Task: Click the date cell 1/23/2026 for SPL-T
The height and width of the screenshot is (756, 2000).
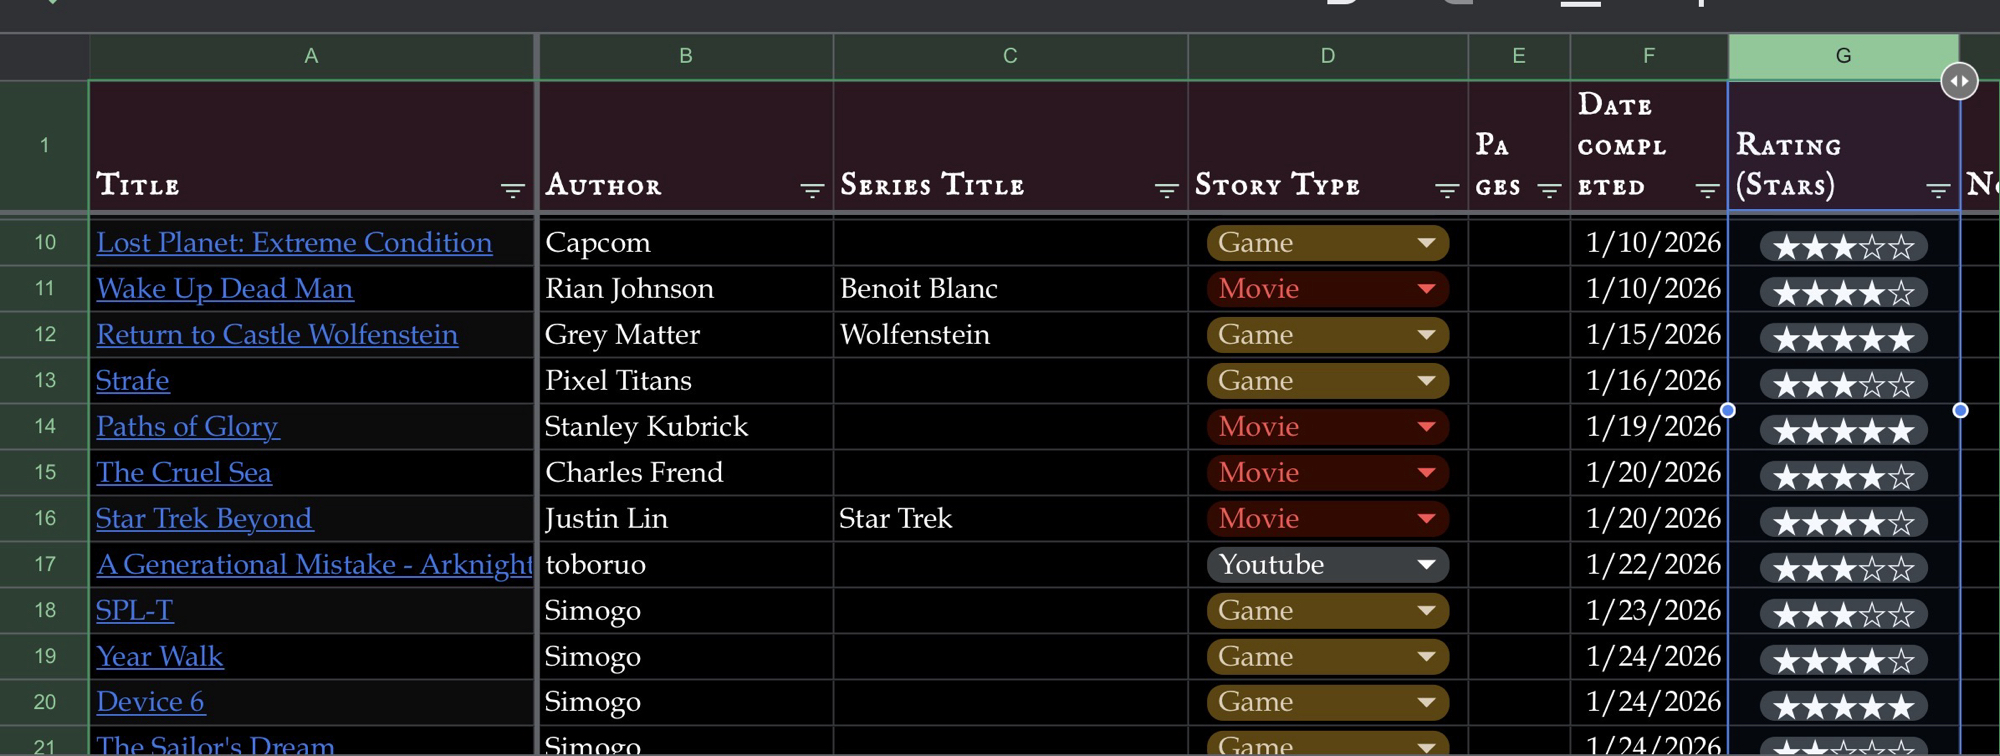Action: click(x=1652, y=611)
